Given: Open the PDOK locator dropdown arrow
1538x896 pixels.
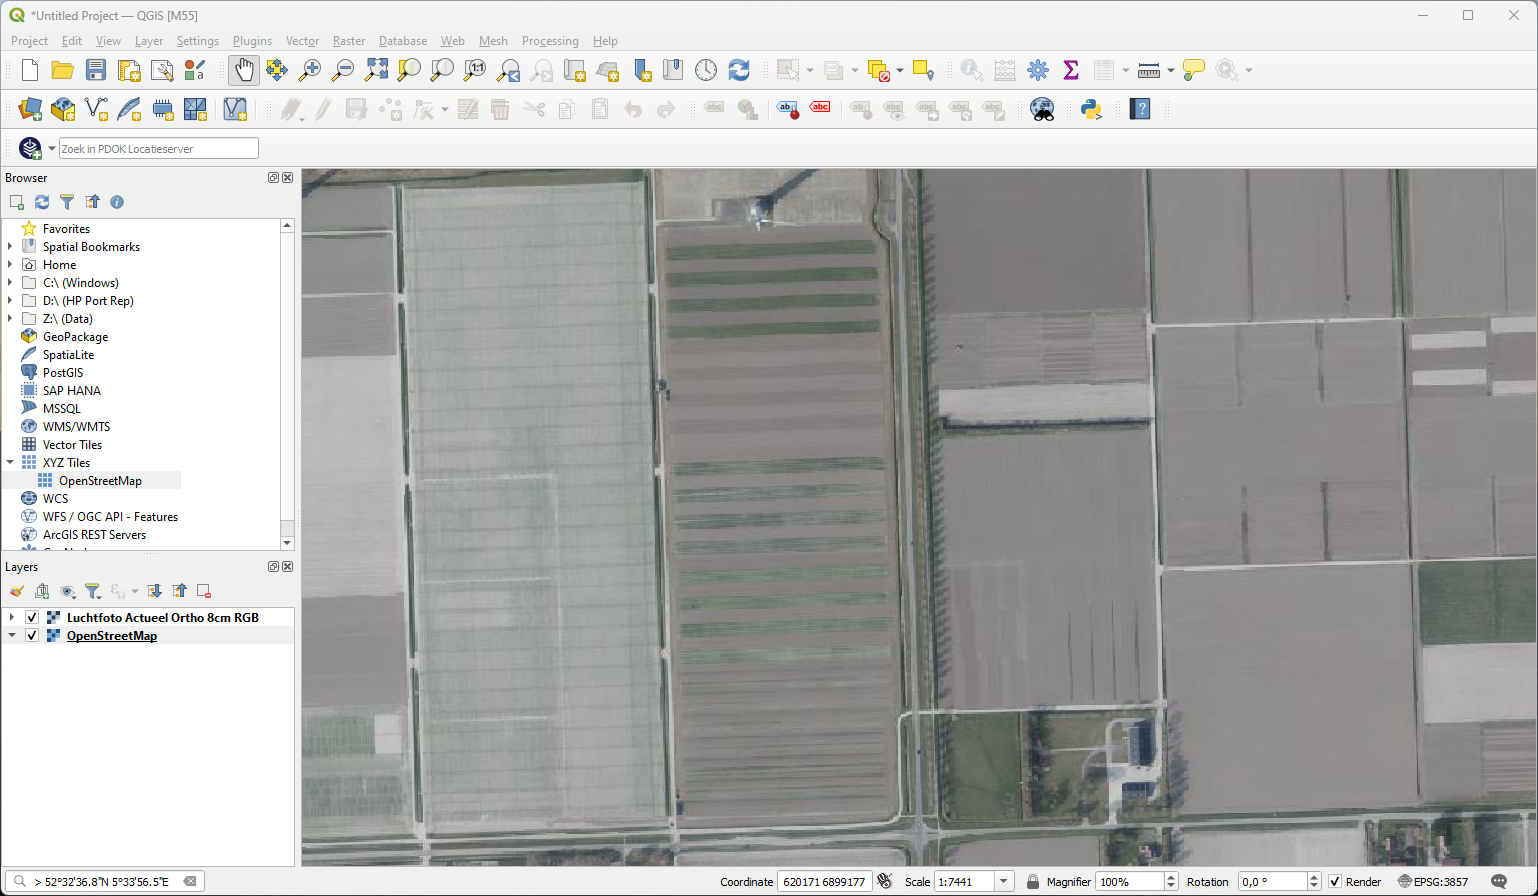Looking at the screenshot, I should (52, 149).
